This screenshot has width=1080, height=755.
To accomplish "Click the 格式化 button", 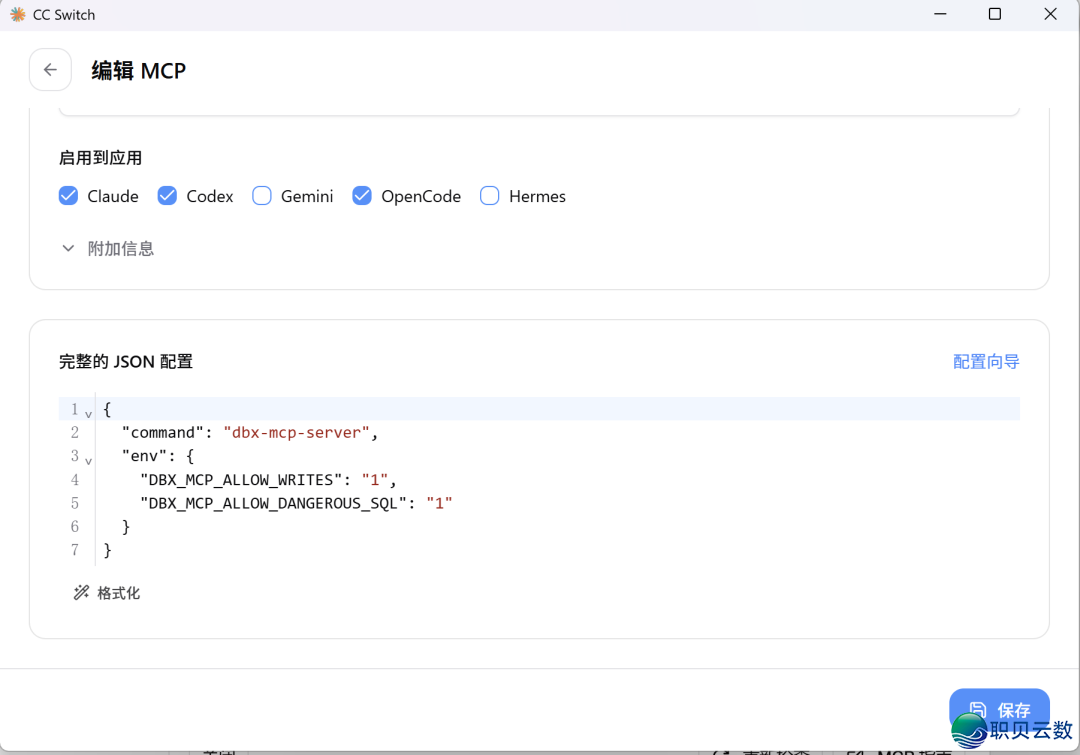I will click(x=107, y=592).
